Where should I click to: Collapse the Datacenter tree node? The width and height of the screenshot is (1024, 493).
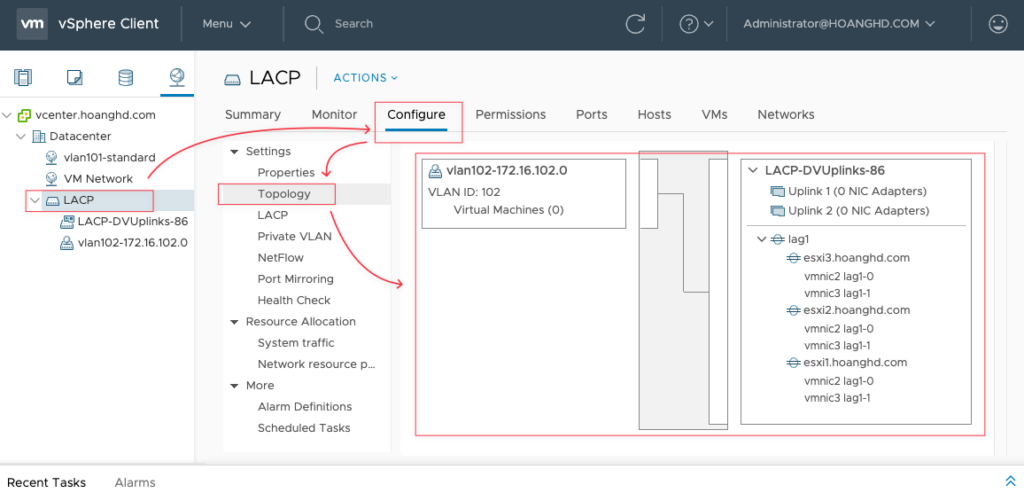[22, 136]
